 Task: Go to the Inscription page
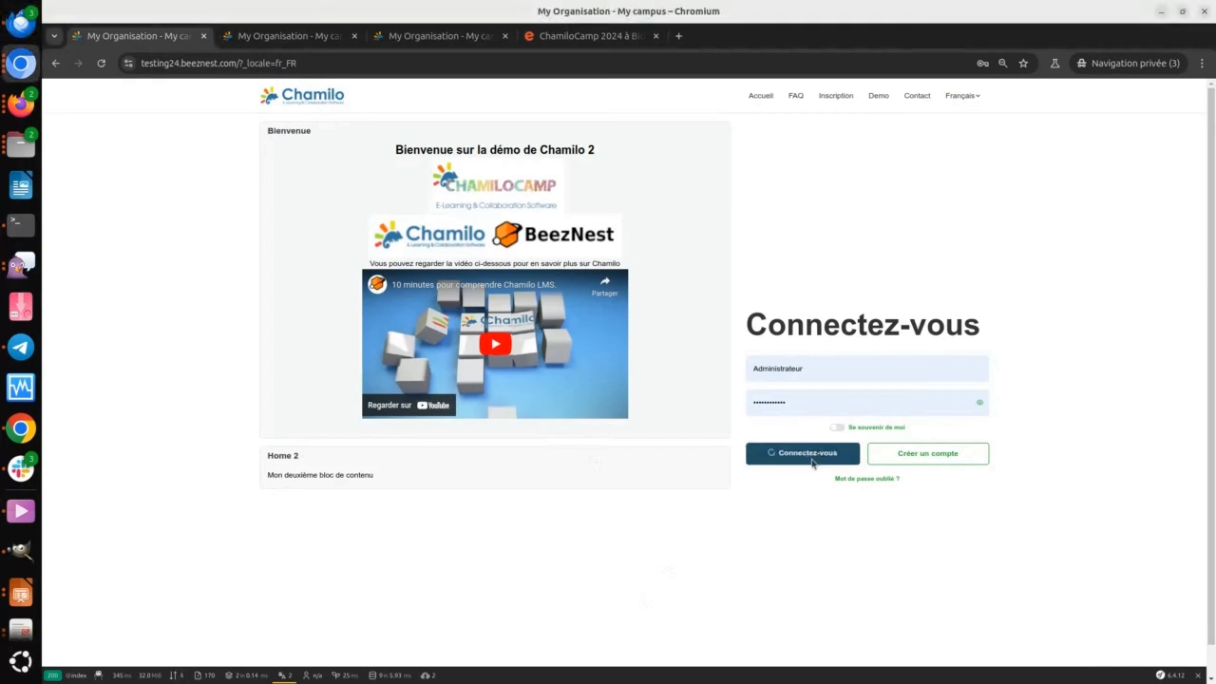click(x=835, y=96)
